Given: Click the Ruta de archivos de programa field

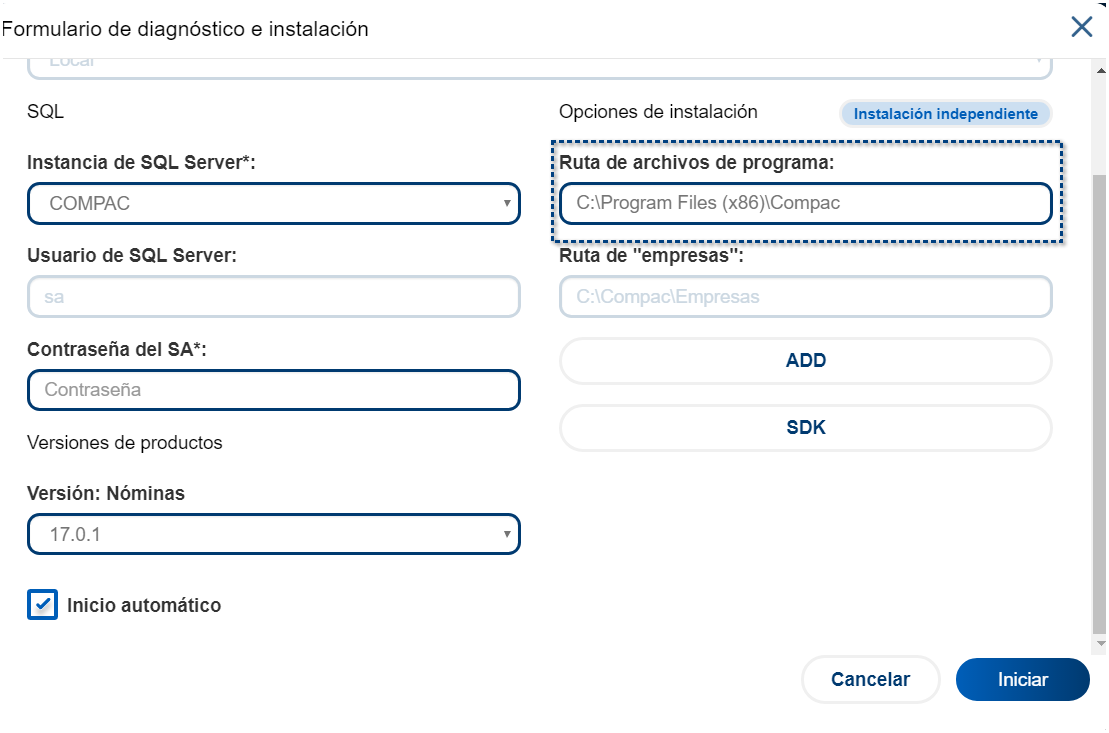Looking at the screenshot, I should [805, 203].
